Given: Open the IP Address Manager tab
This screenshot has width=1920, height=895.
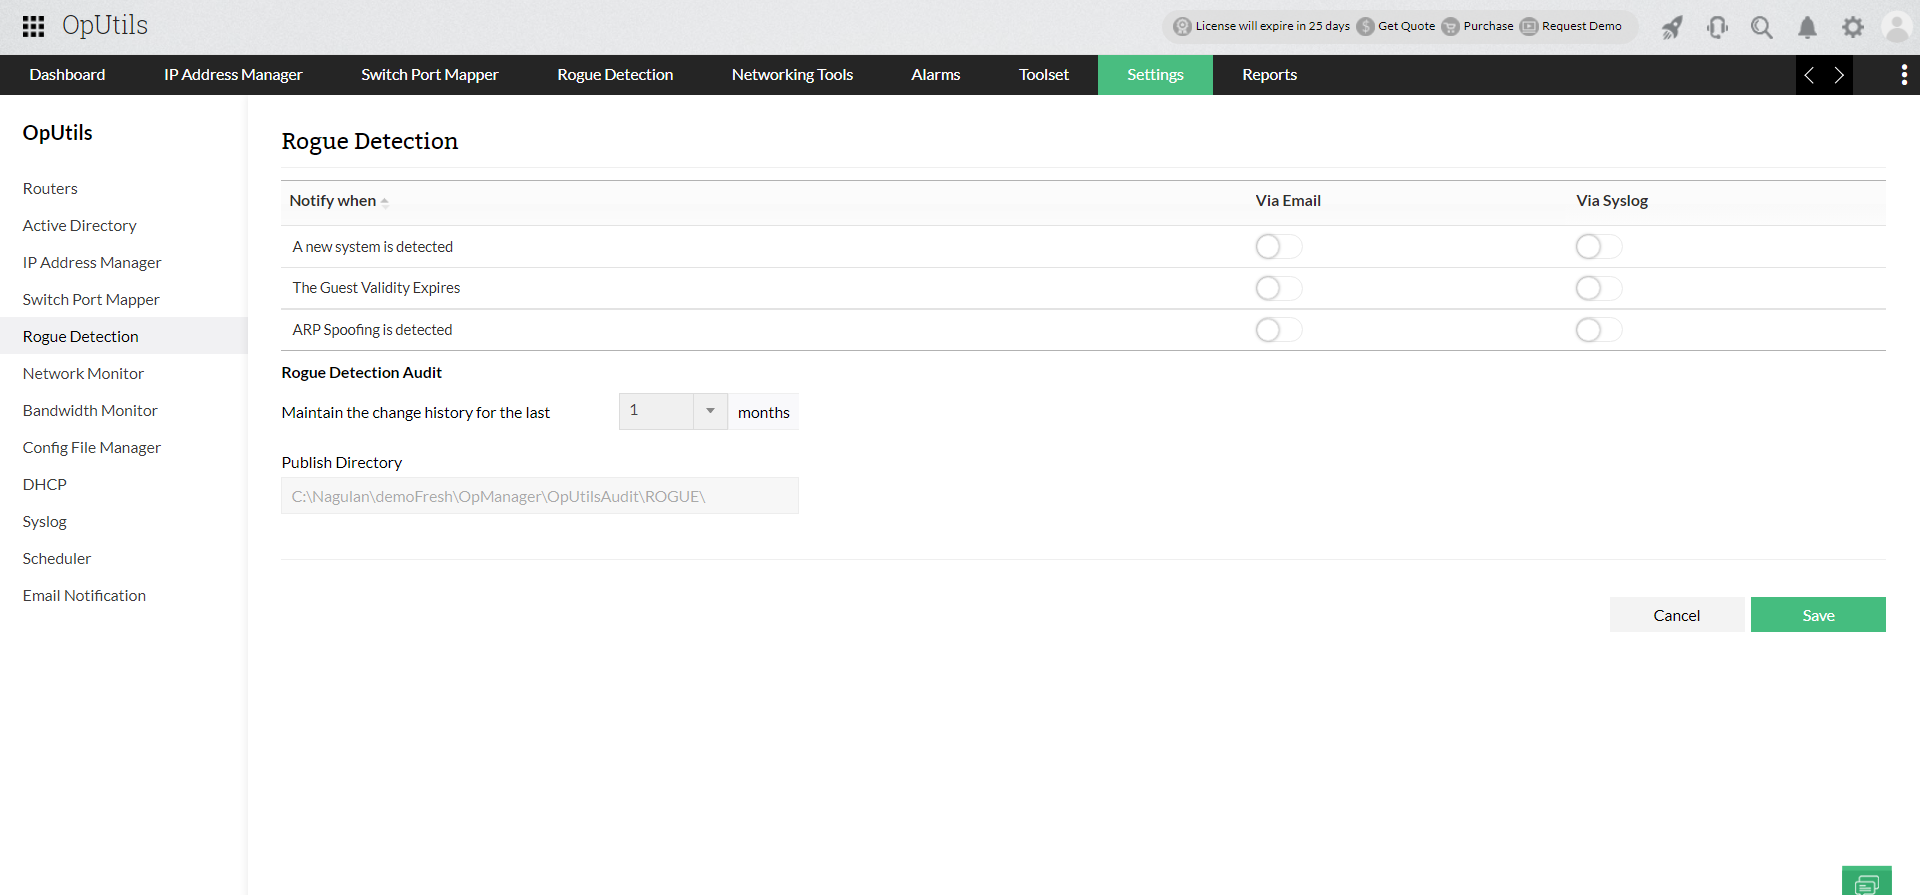Looking at the screenshot, I should pos(233,75).
